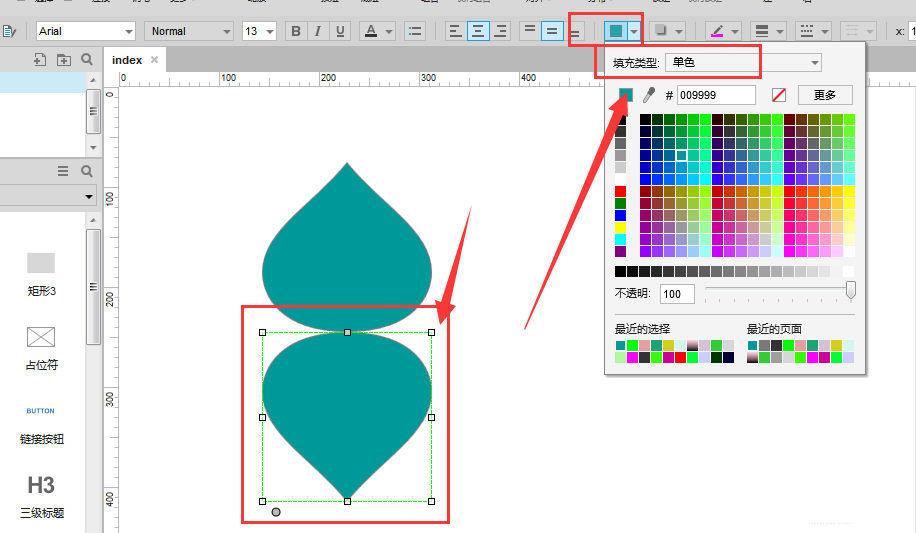Click the line pattern dashed icon
This screenshot has height=533, width=916.
(807, 31)
